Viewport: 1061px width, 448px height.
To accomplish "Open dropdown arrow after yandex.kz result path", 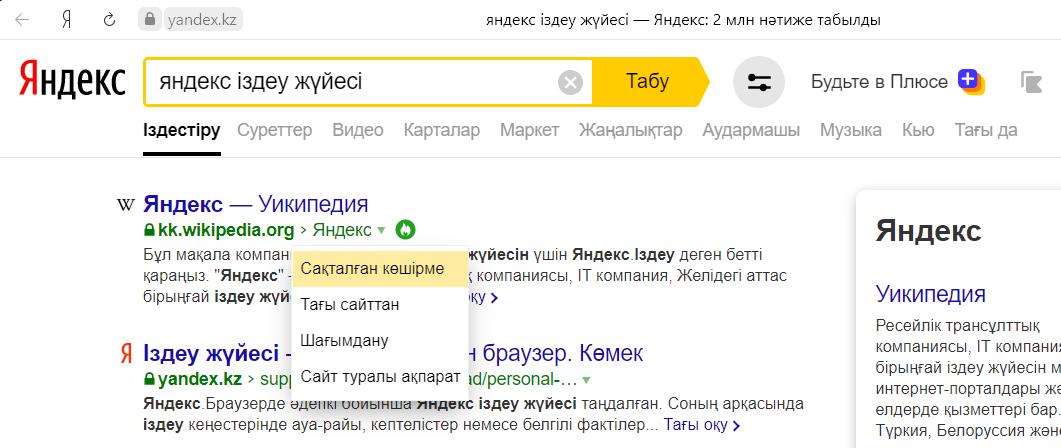I will click(586, 380).
